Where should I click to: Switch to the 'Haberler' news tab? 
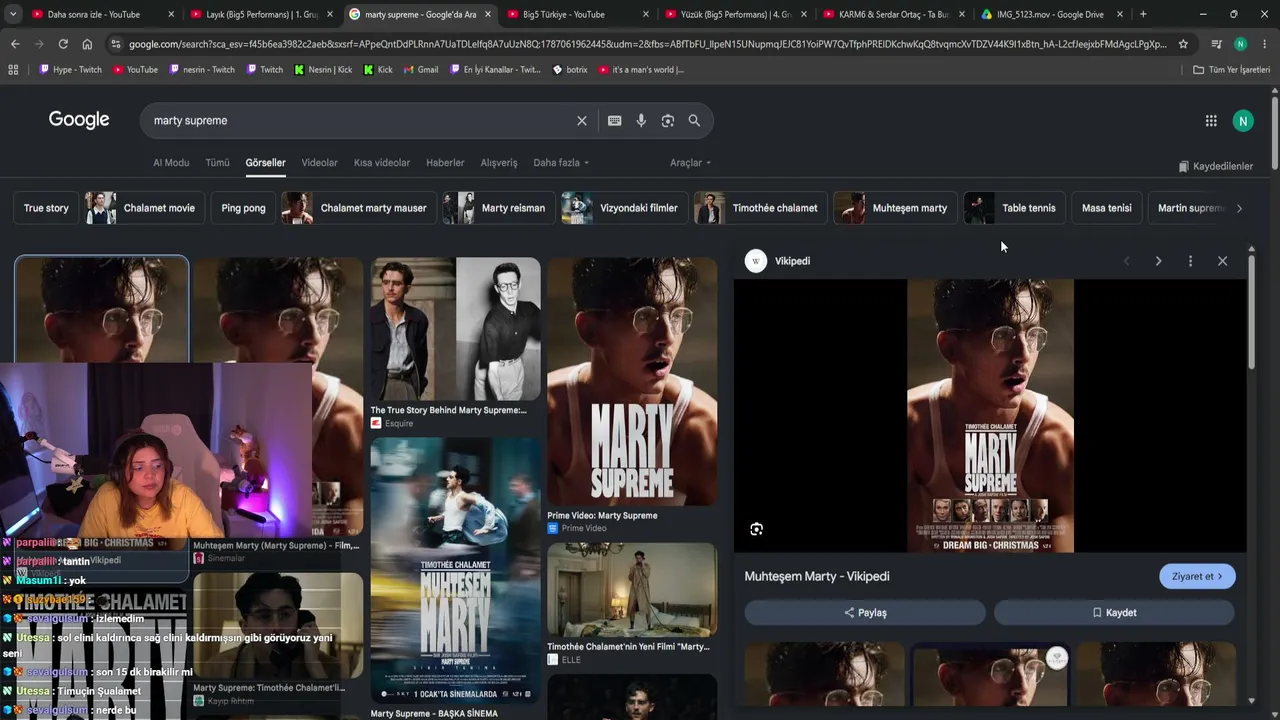tap(445, 163)
